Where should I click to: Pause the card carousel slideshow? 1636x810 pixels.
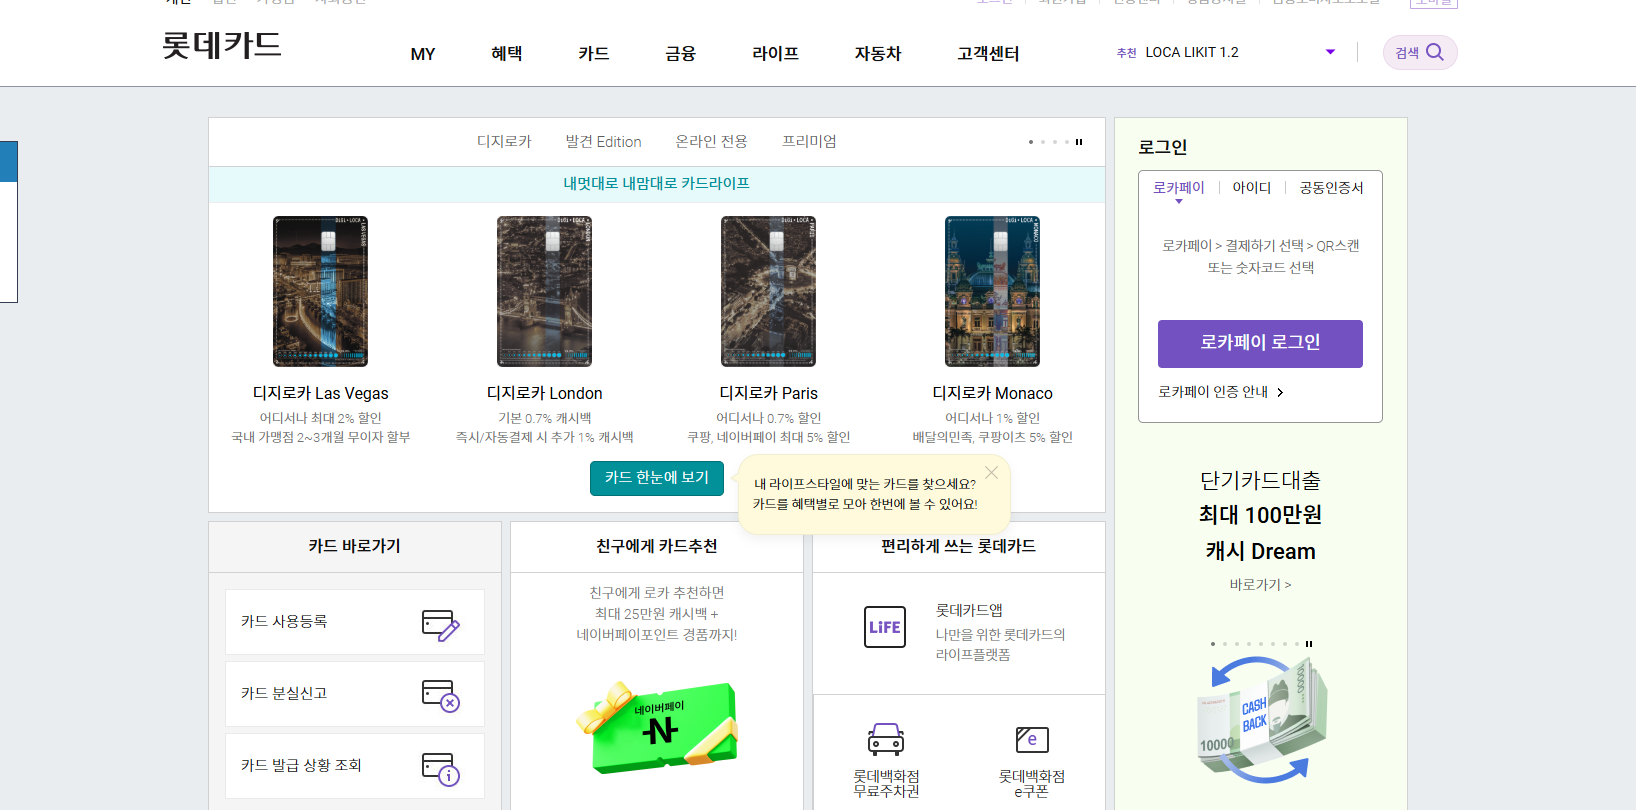(1079, 142)
